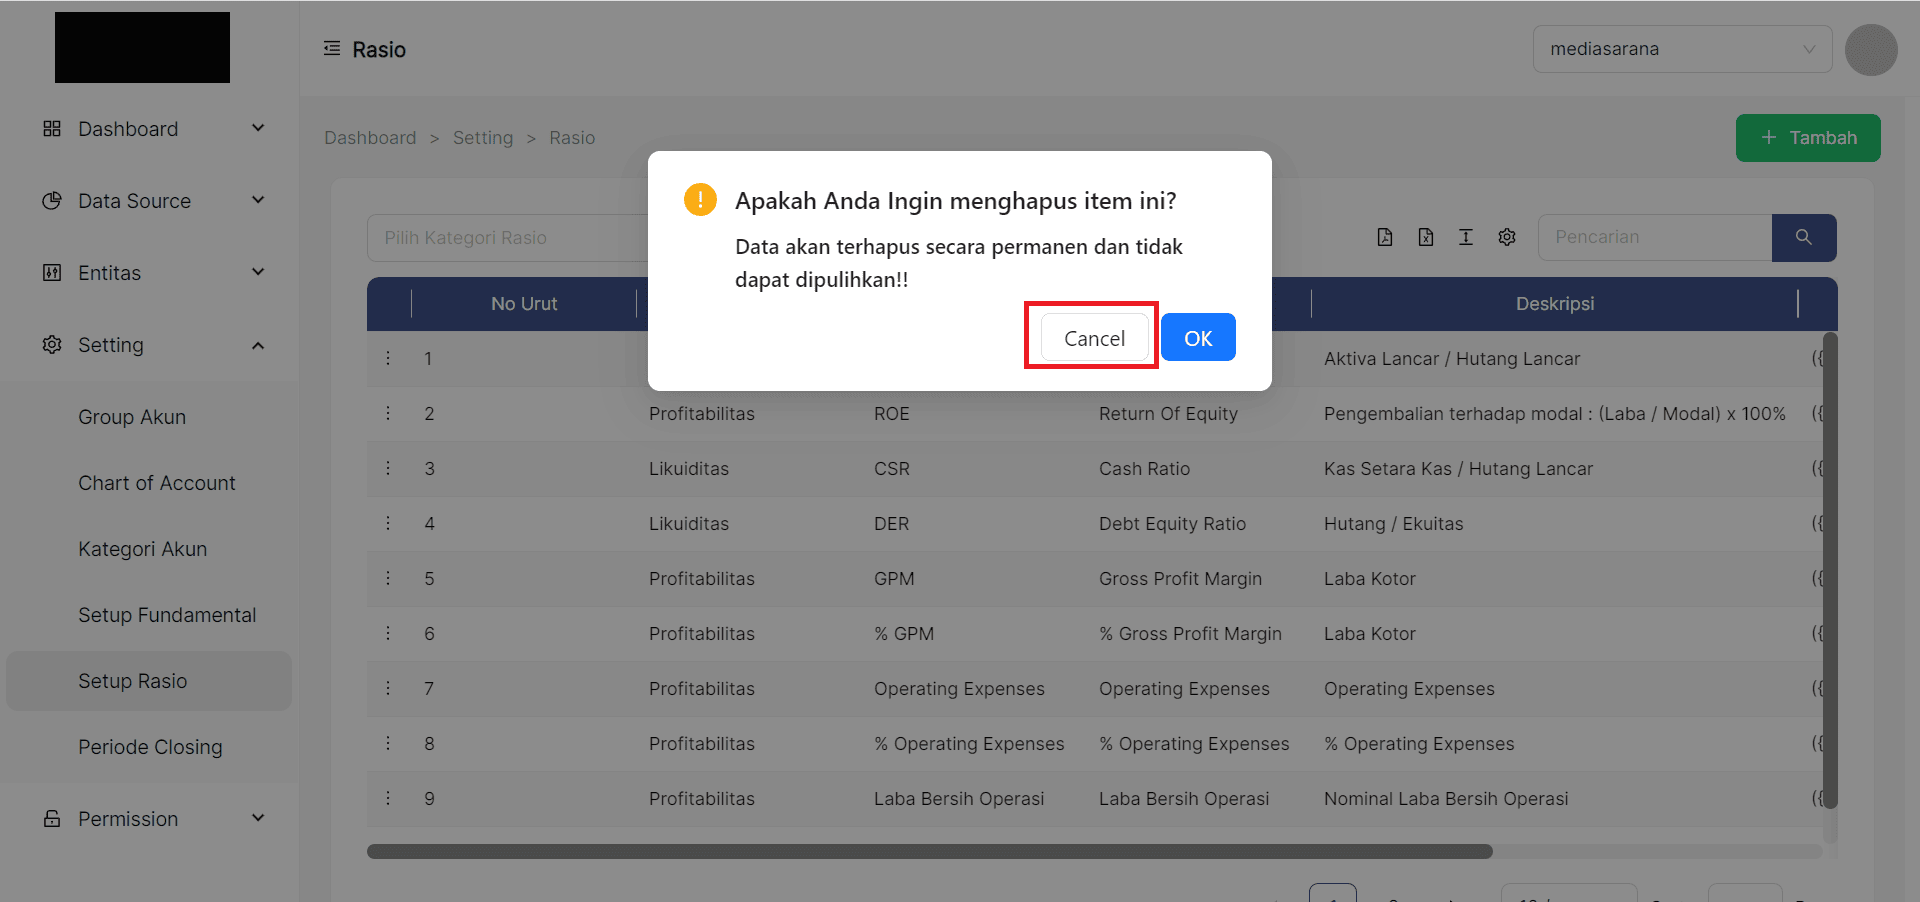1920x902 pixels.
Task: Click the magnifier search button
Action: point(1803,237)
